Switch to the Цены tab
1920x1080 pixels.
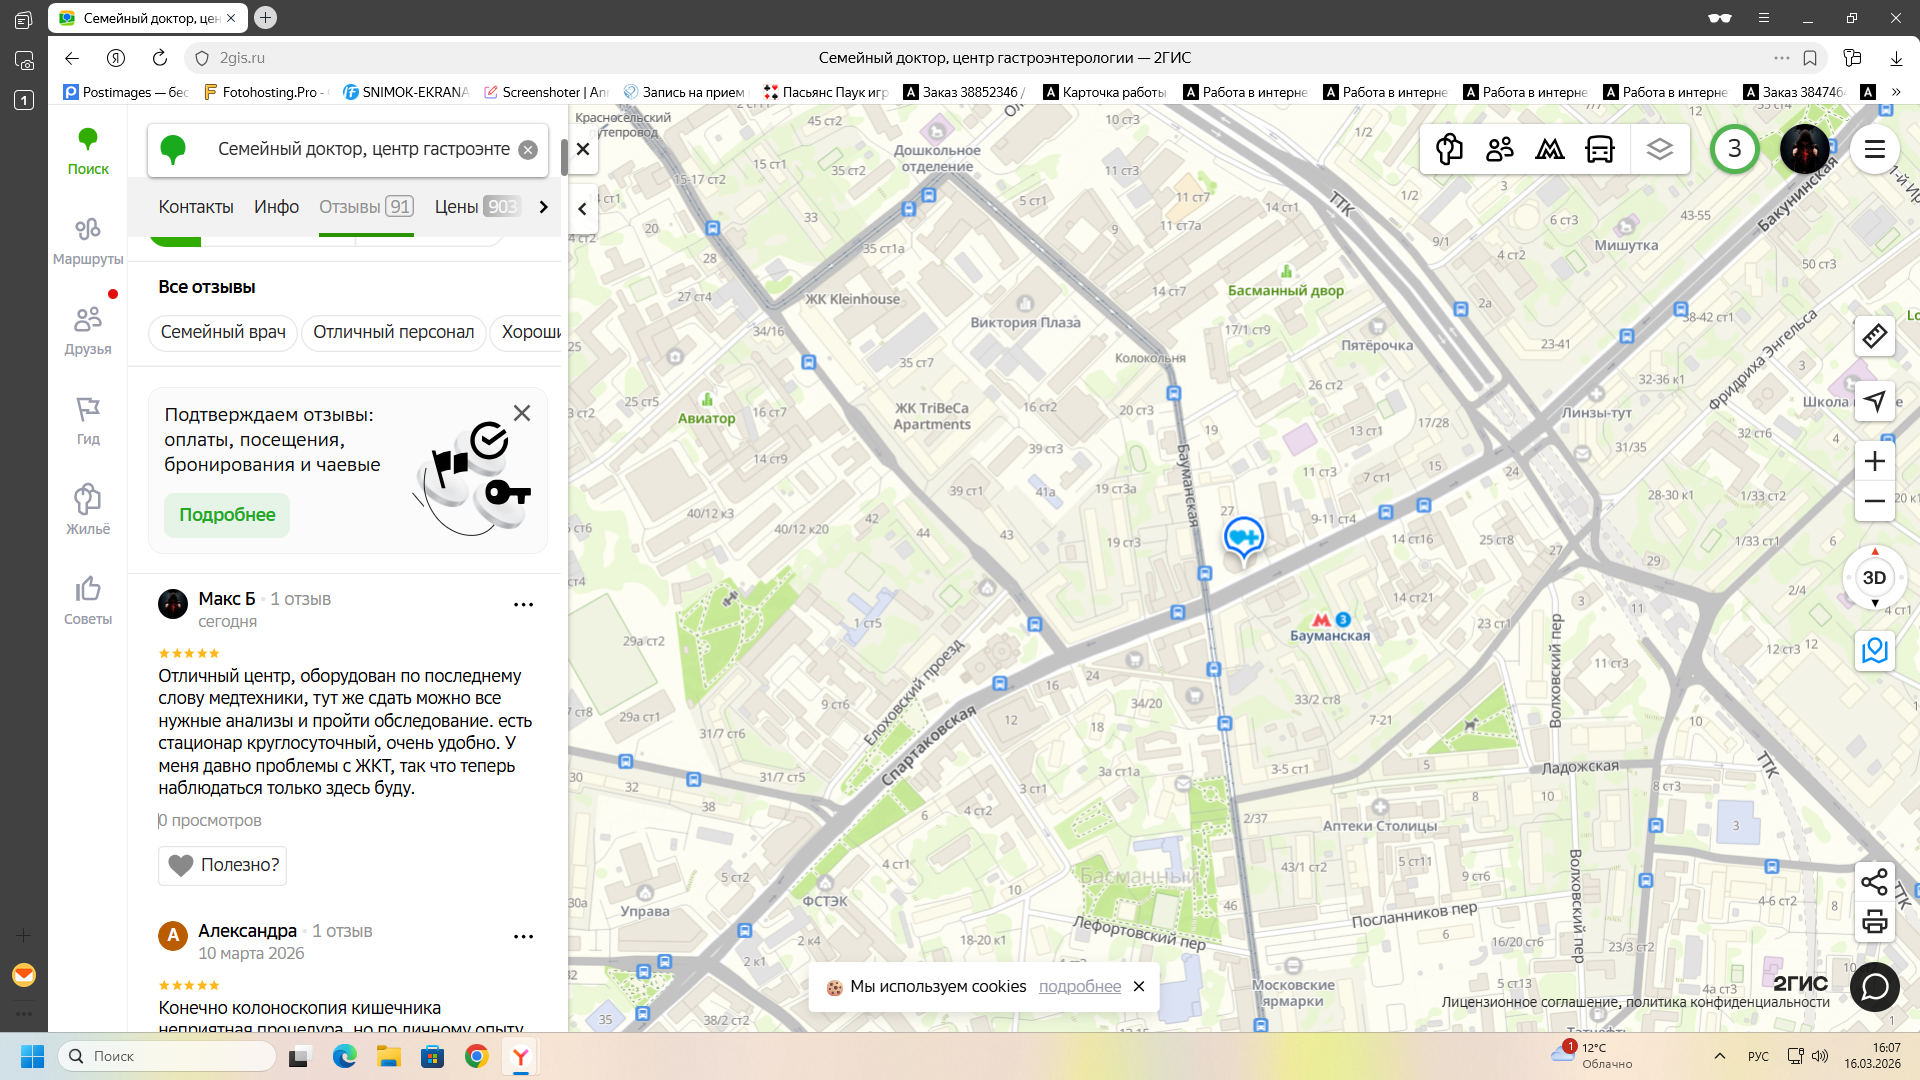[456, 207]
